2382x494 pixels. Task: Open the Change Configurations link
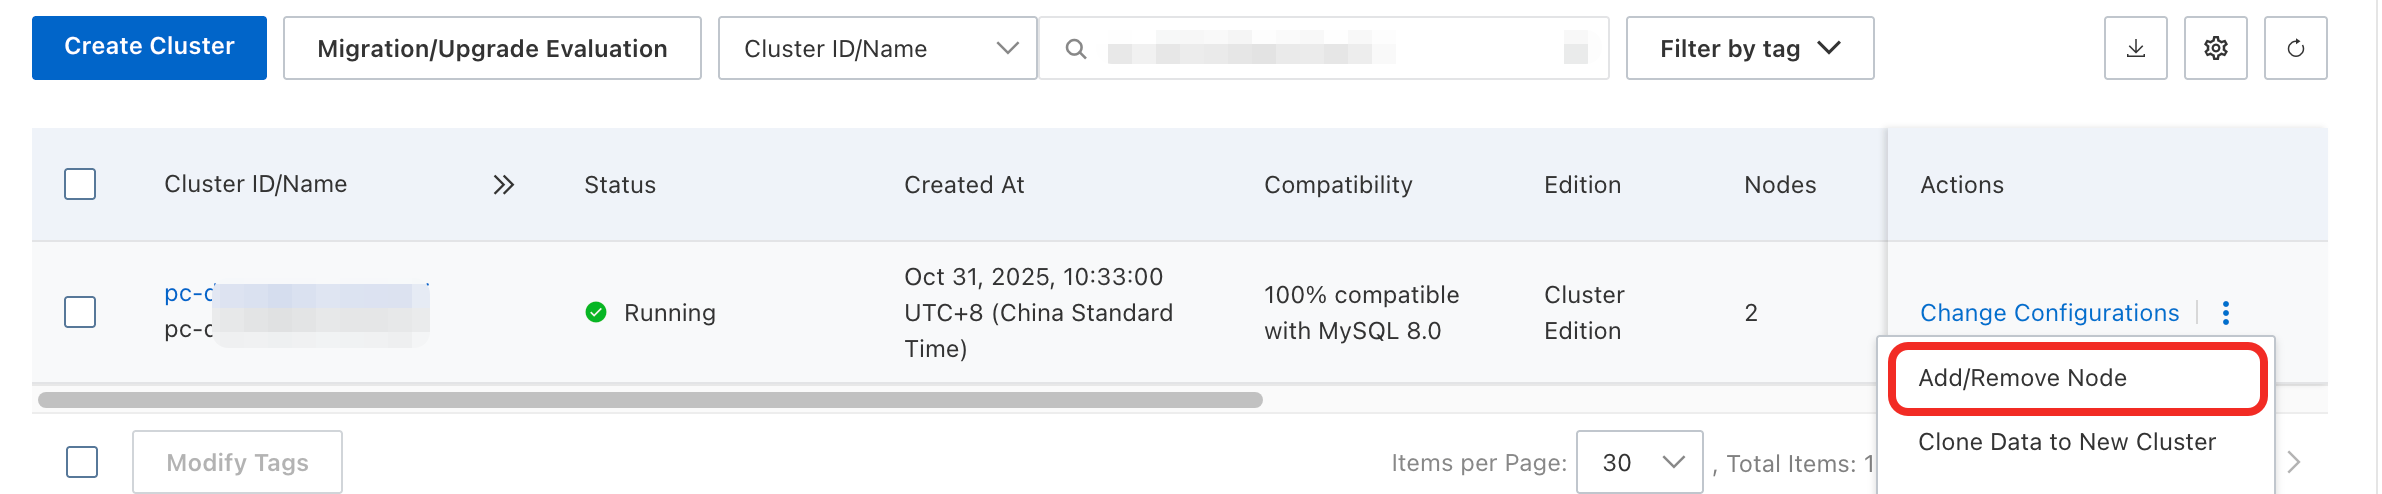coord(2049,313)
